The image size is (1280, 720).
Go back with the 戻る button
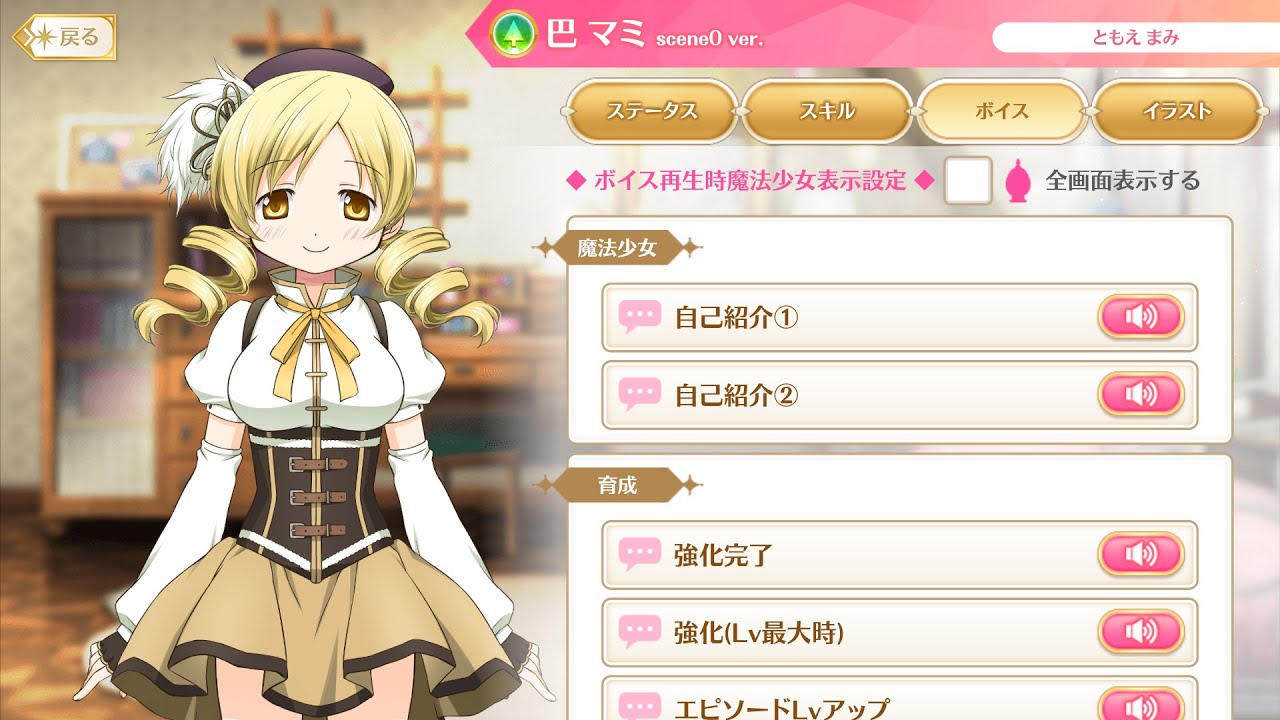(x=65, y=38)
